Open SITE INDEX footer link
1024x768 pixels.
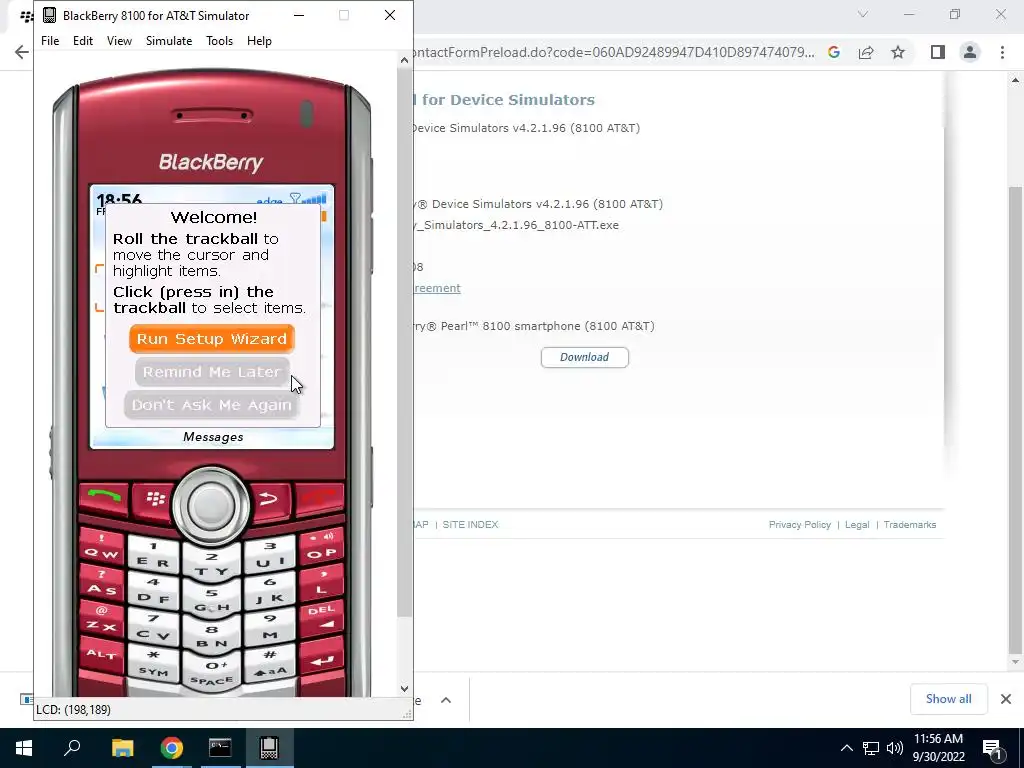click(x=470, y=524)
